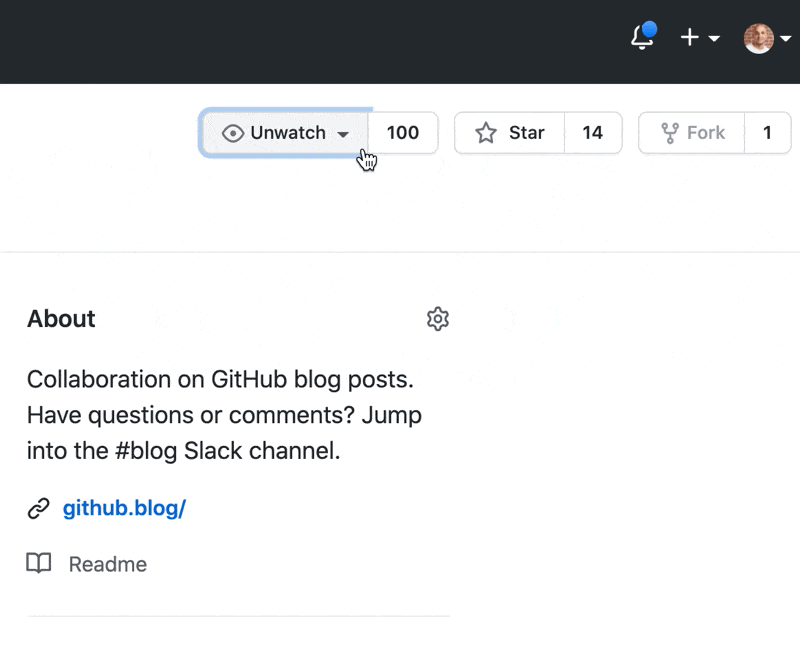
Task: Open the About section settings gear
Action: click(x=438, y=319)
